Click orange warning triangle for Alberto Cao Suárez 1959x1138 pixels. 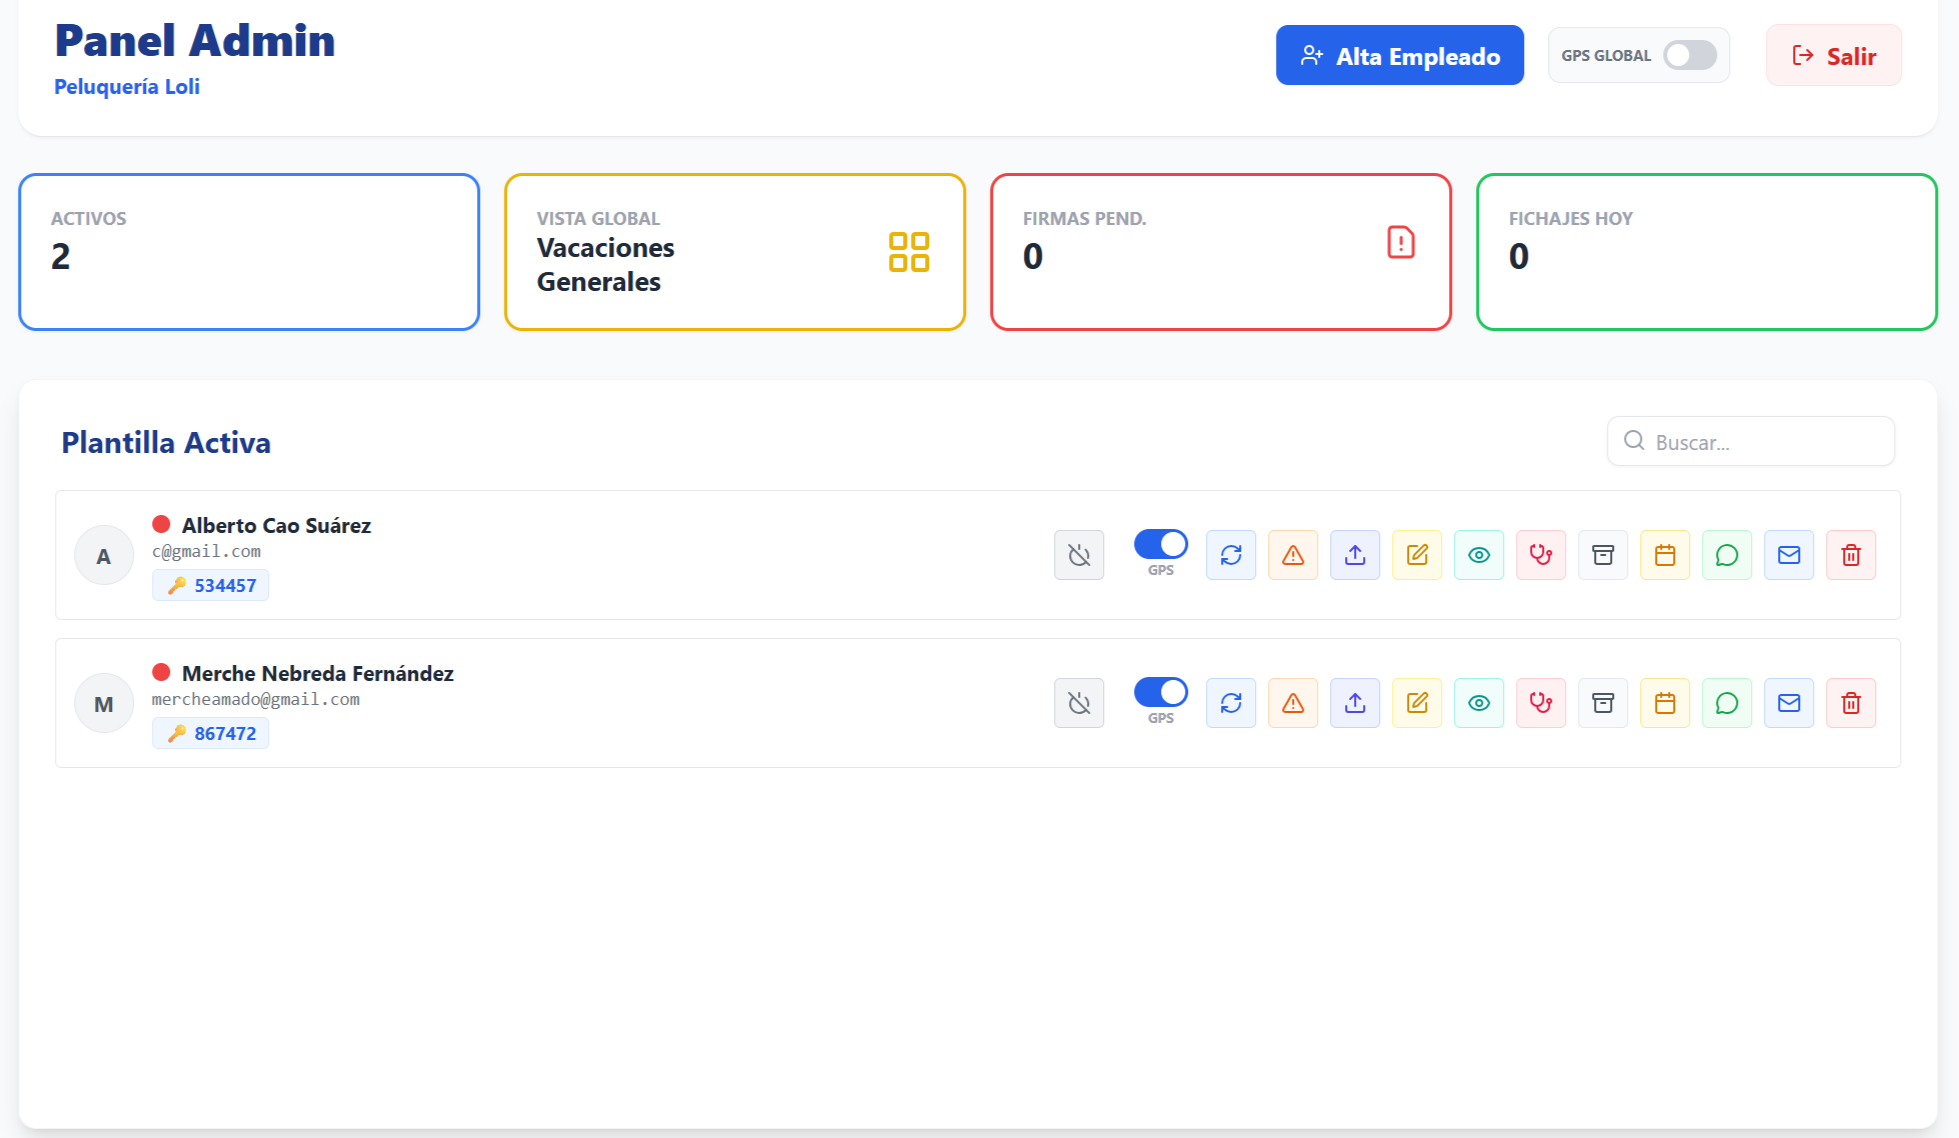(1292, 555)
